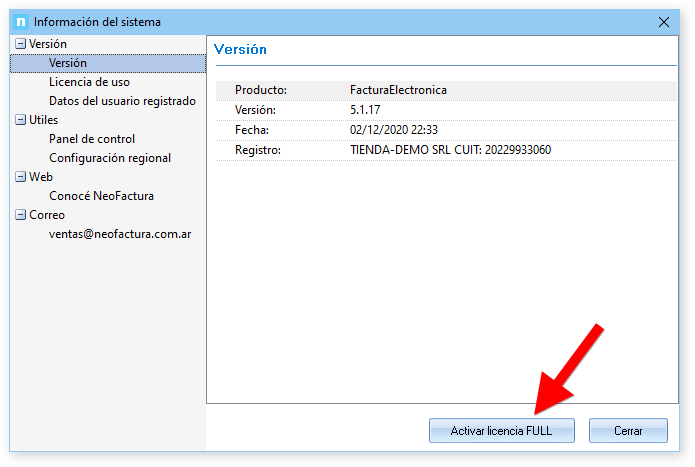Open Conocé NeoFactura web entry
The width and height of the screenshot is (695, 467).
point(101,196)
